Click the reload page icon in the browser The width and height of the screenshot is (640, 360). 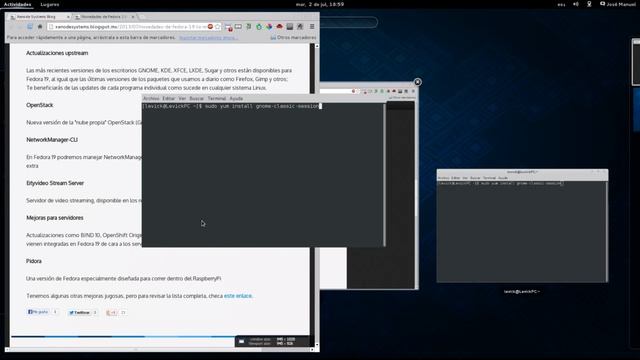pyautogui.click(x=30, y=27)
